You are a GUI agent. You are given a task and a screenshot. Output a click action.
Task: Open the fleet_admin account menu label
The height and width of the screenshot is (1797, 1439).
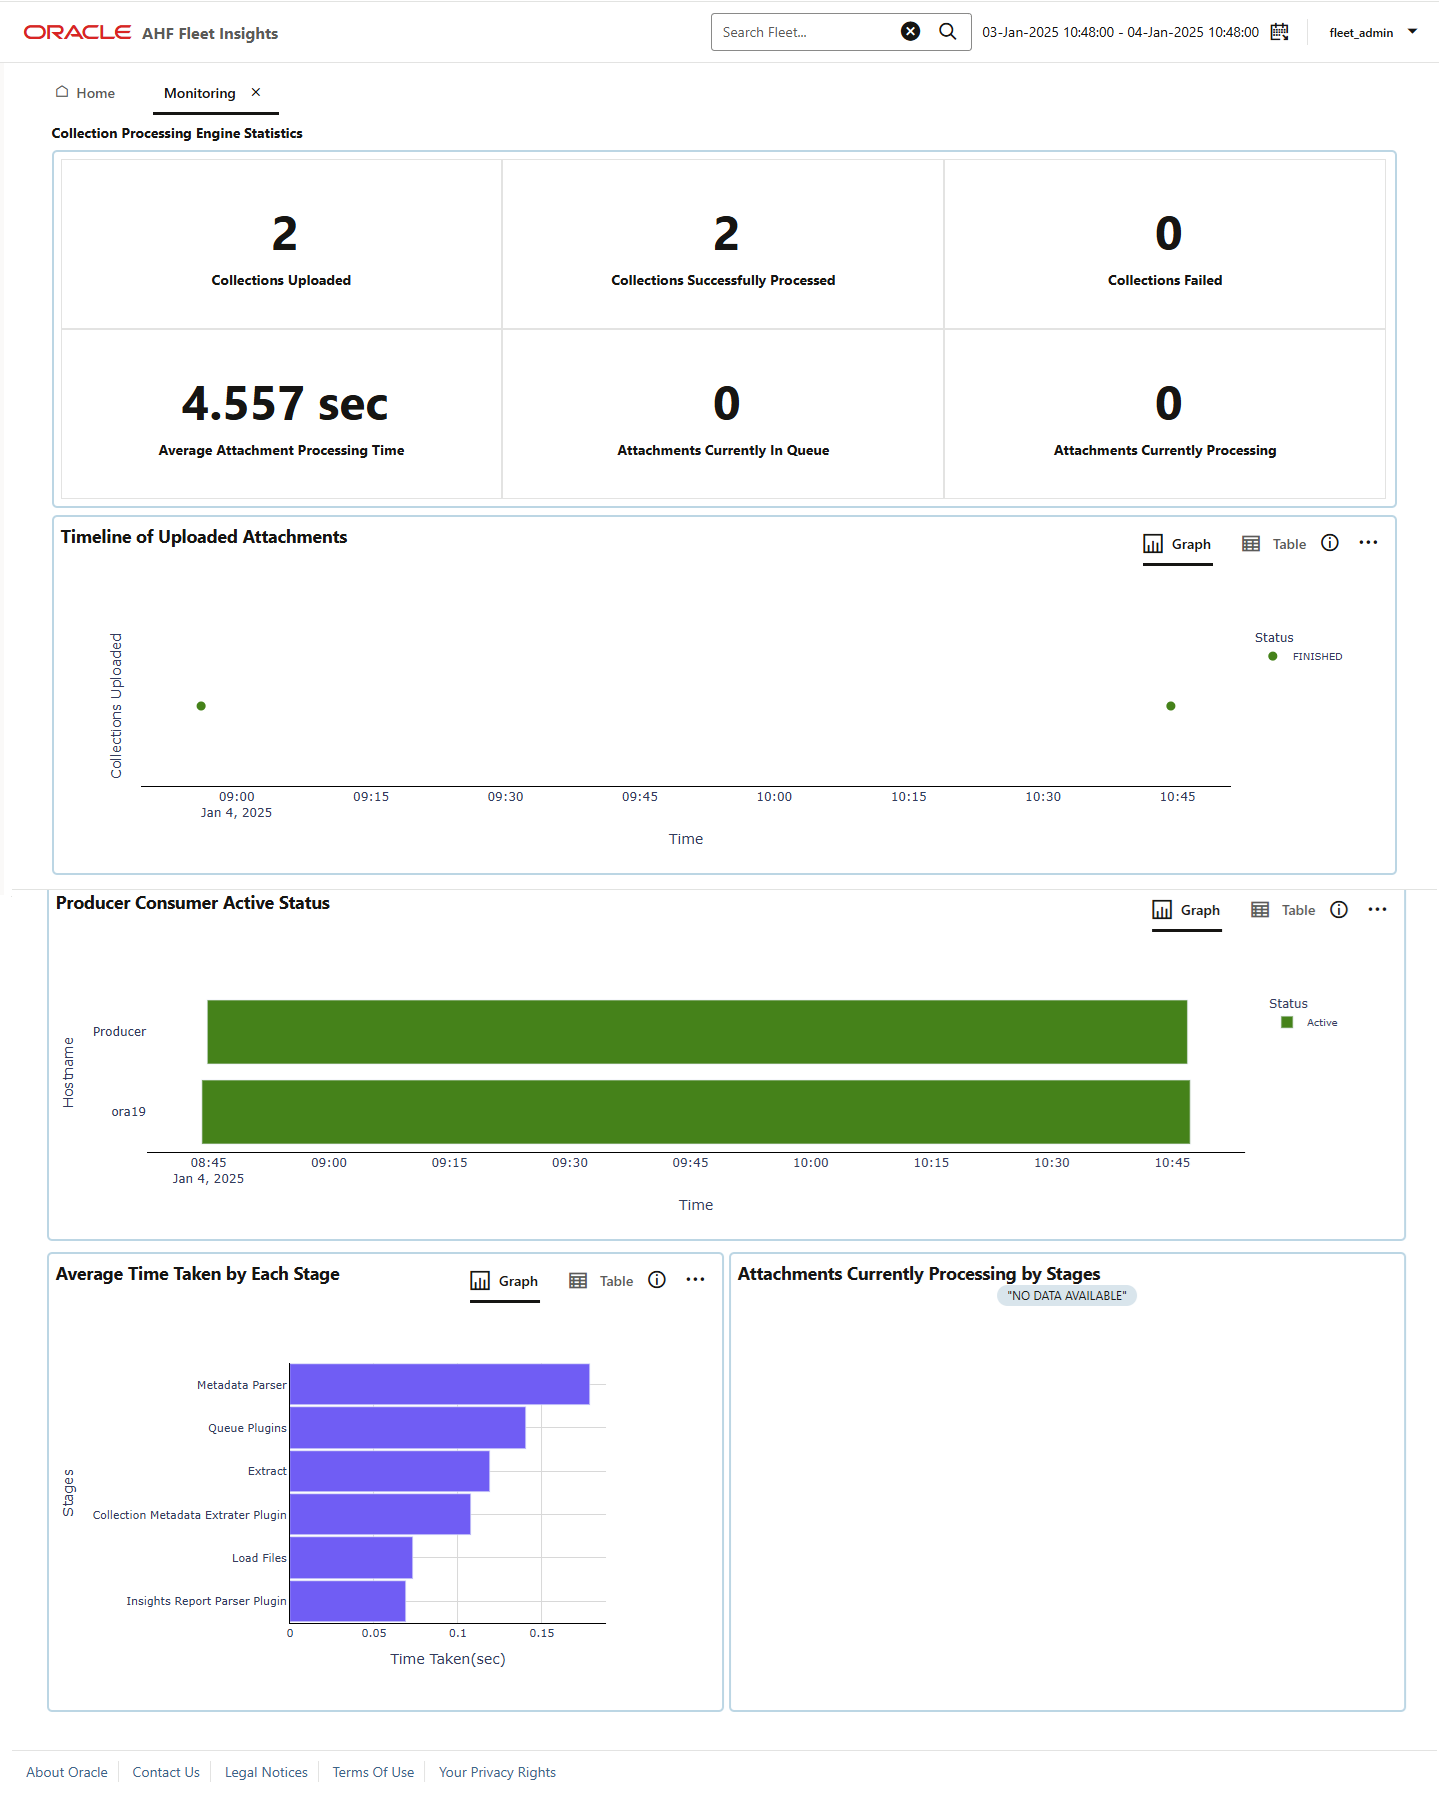[x=1360, y=33]
